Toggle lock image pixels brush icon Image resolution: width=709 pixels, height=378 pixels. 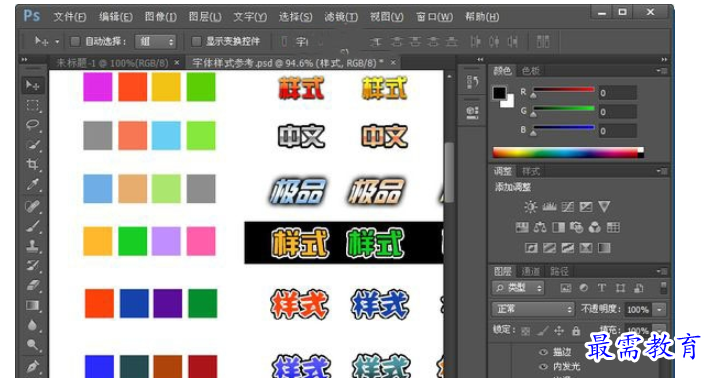pos(542,331)
